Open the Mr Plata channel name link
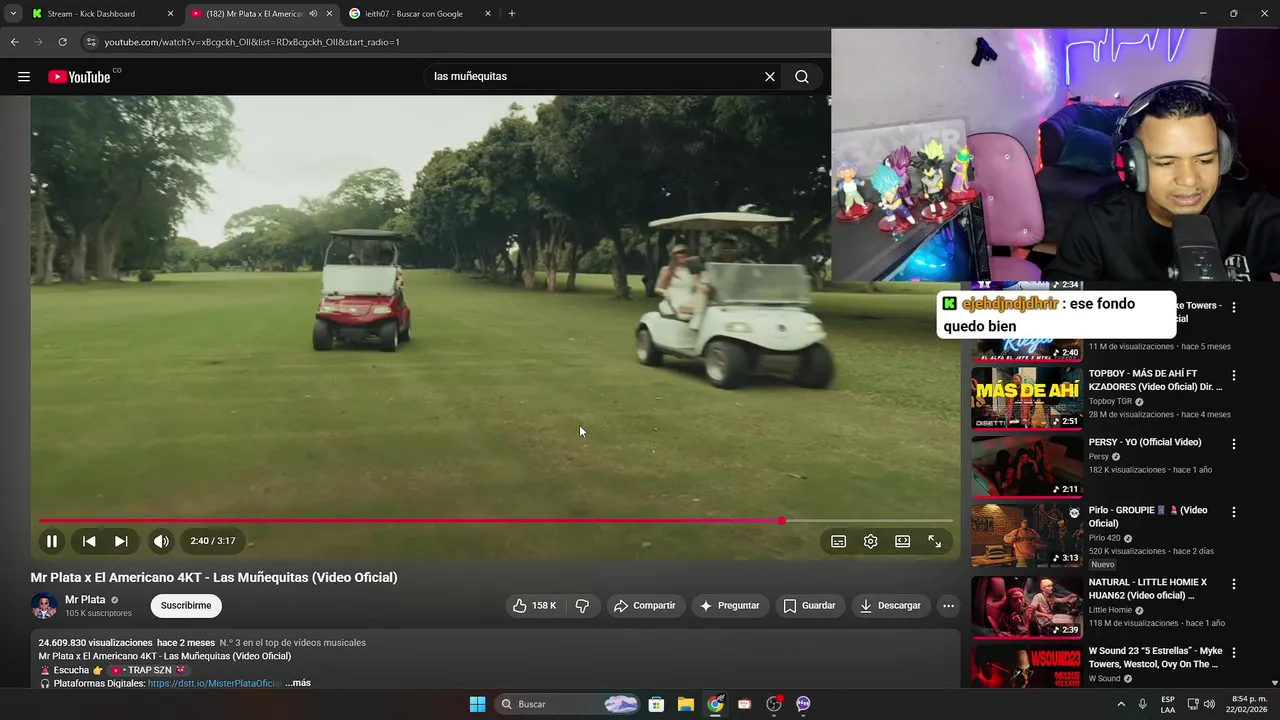1280x720 pixels. (85, 600)
